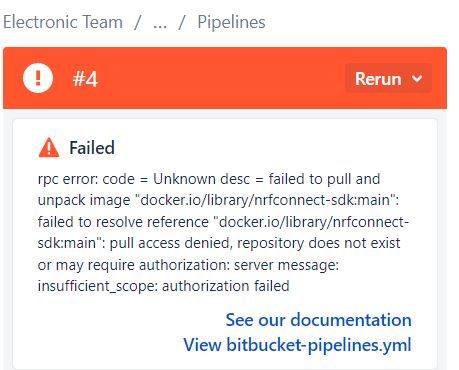The height and width of the screenshot is (370, 459).
Task: Expand the Rerun dropdown chevron
Action: pos(417,79)
